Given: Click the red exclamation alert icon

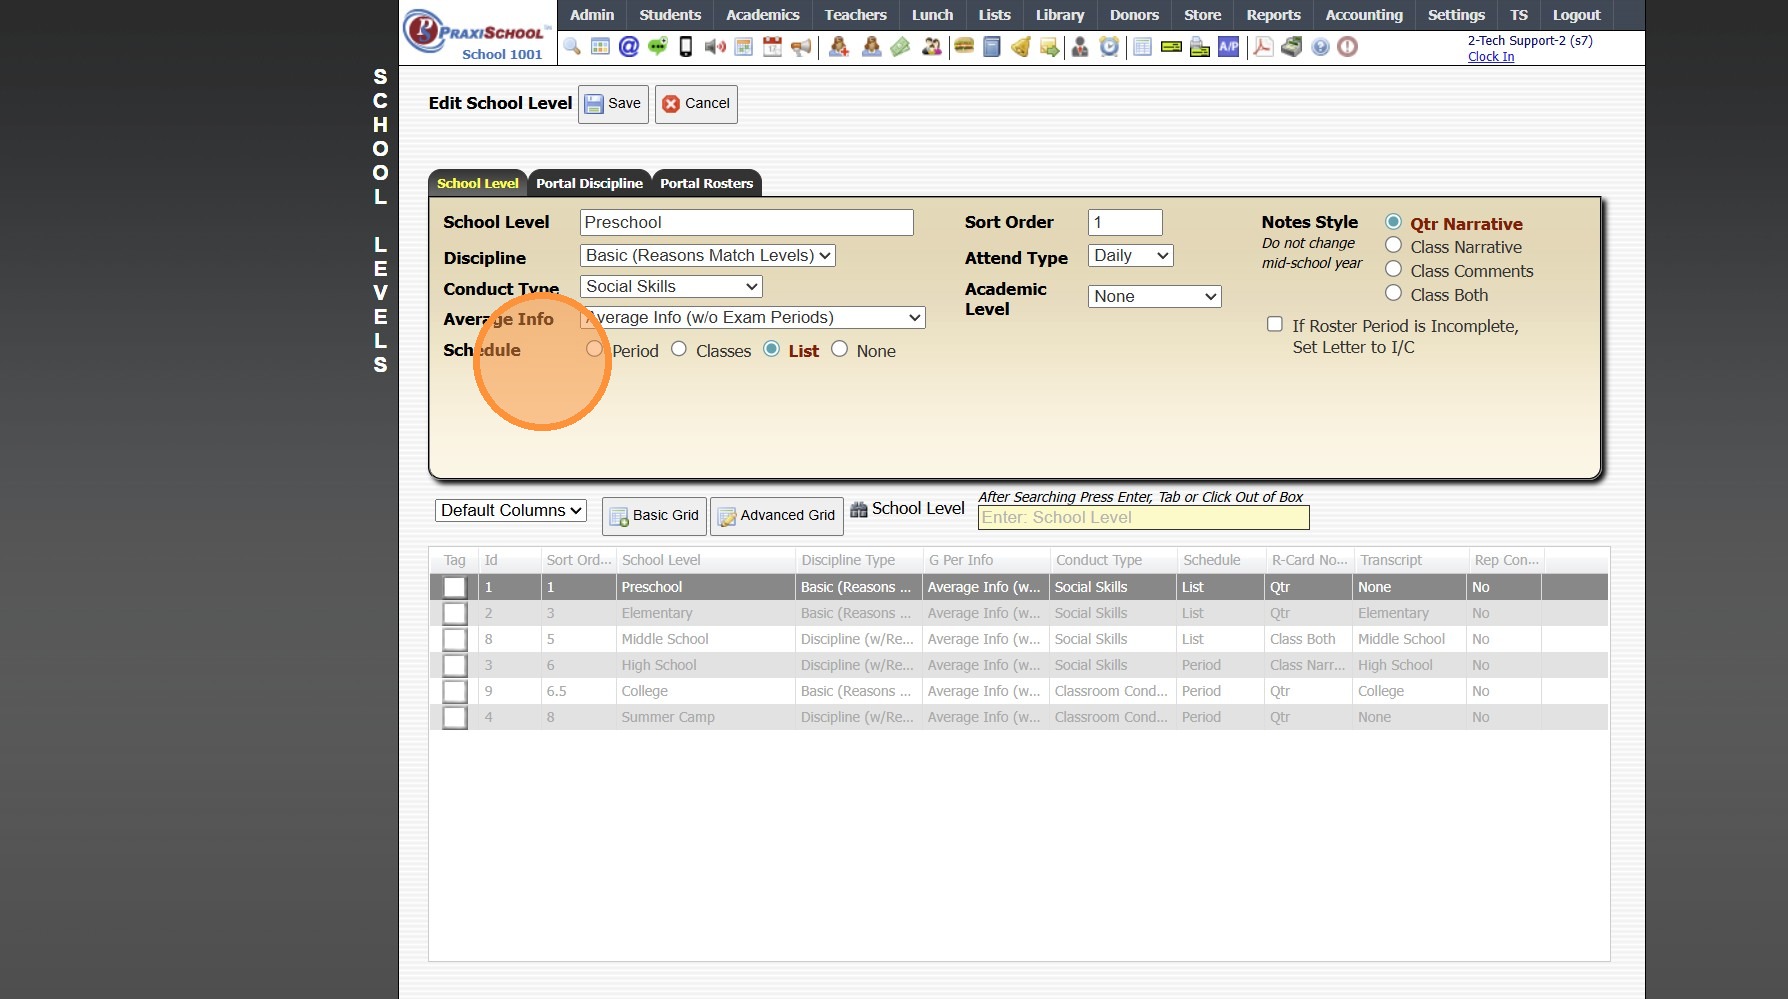Looking at the screenshot, I should tap(1348, 47).
